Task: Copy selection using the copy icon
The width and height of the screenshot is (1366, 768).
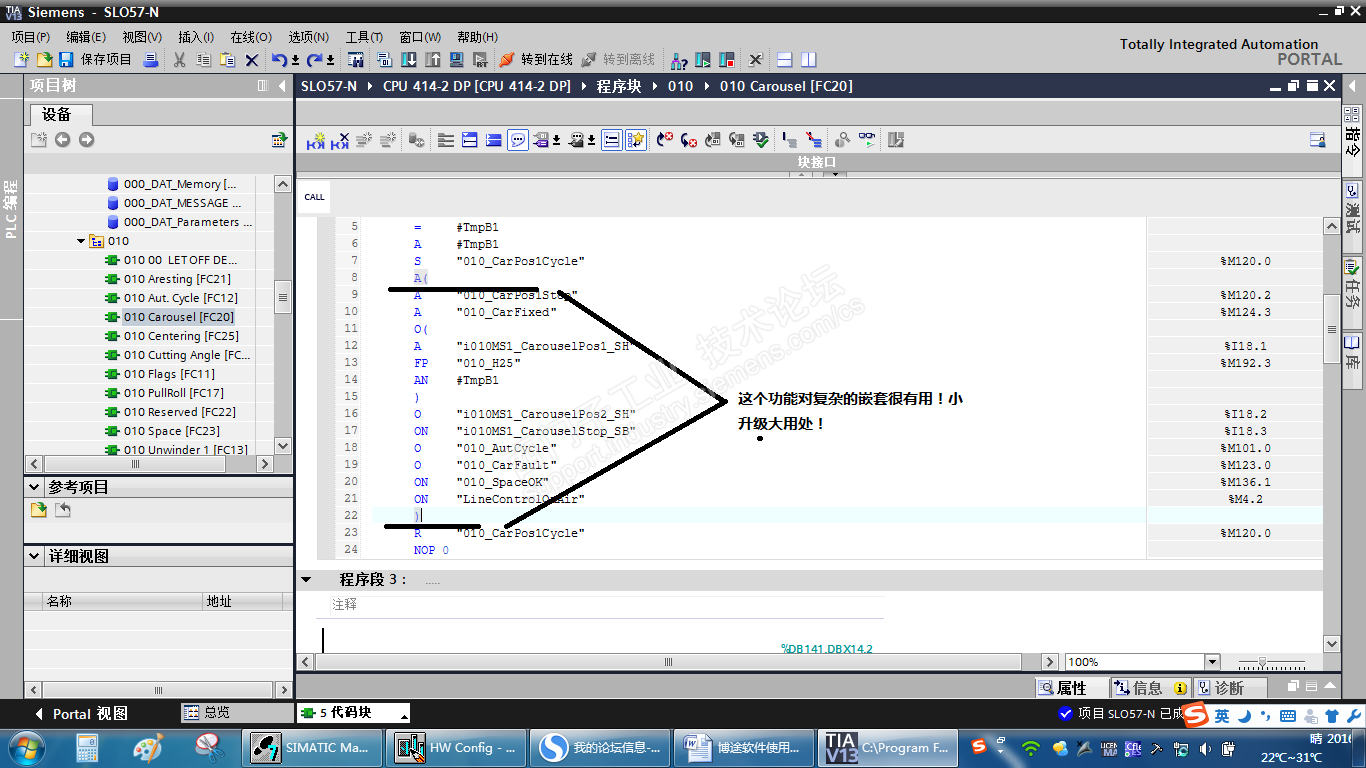Action: (204, 60)
